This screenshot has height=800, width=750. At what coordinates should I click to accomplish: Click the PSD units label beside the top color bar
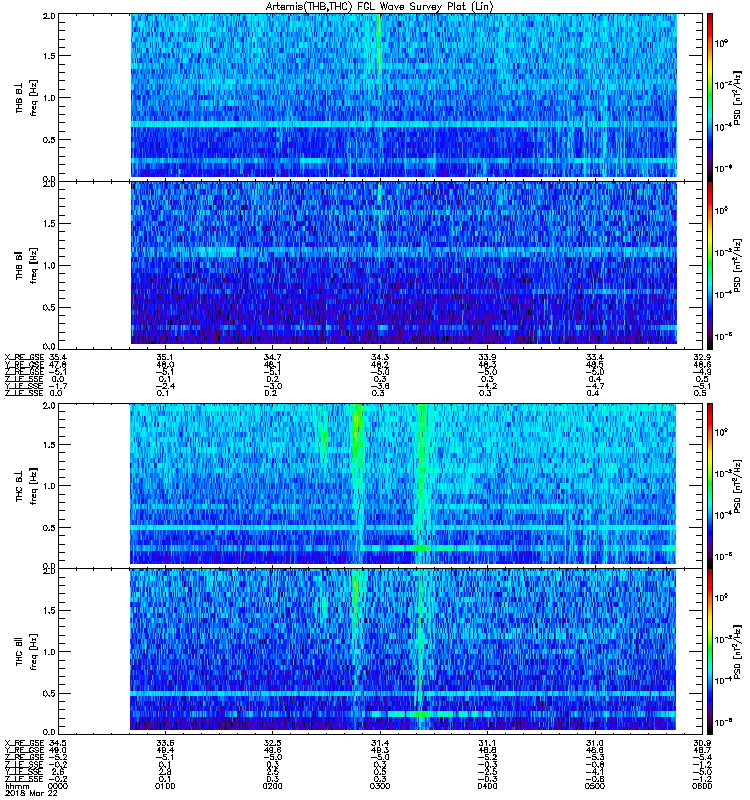pyautogui.click(x=737, y=97)
